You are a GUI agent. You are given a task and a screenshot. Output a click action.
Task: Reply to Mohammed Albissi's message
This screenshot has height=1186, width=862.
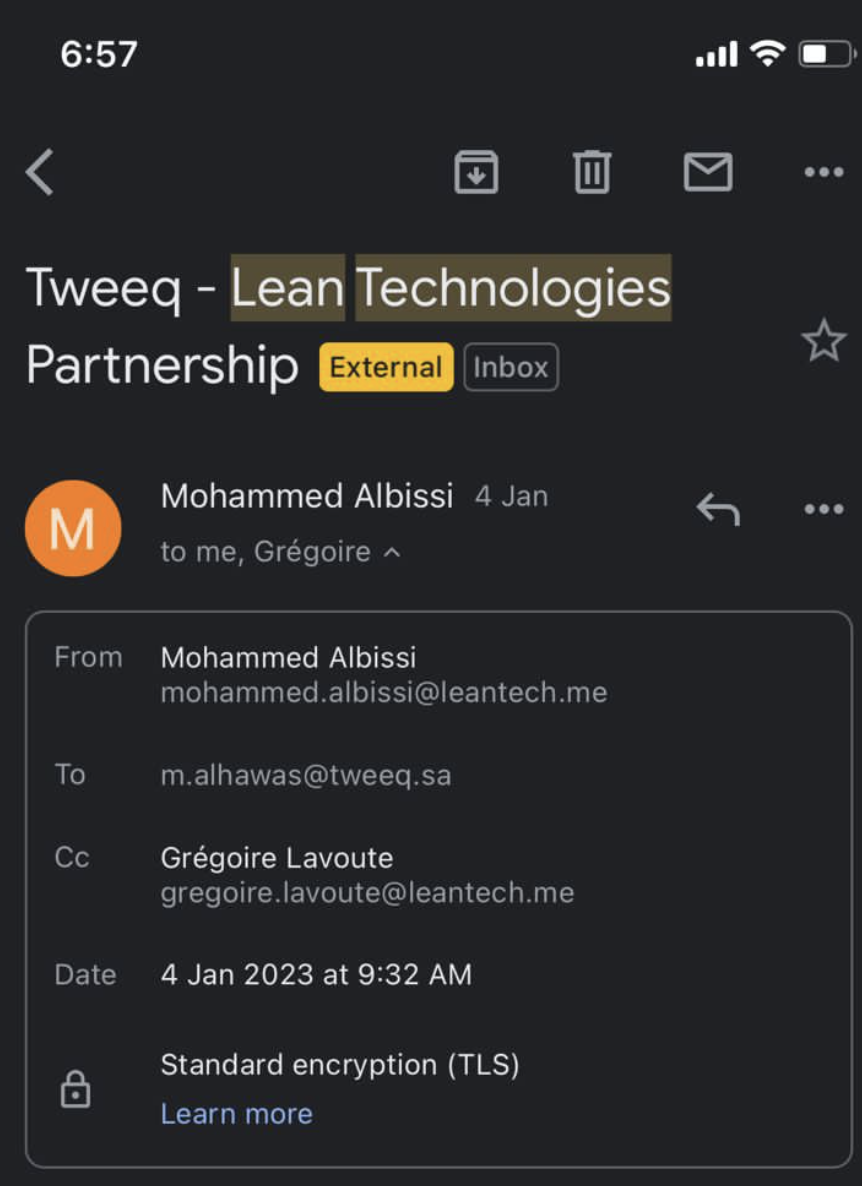click(718, 510)
